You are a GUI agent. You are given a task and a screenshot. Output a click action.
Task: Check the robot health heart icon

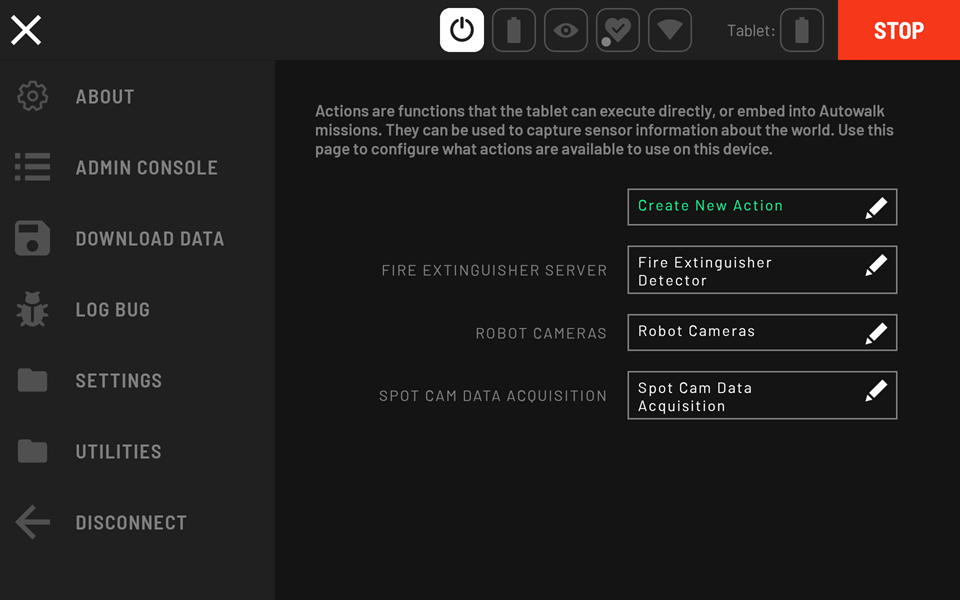pos(618,30)
